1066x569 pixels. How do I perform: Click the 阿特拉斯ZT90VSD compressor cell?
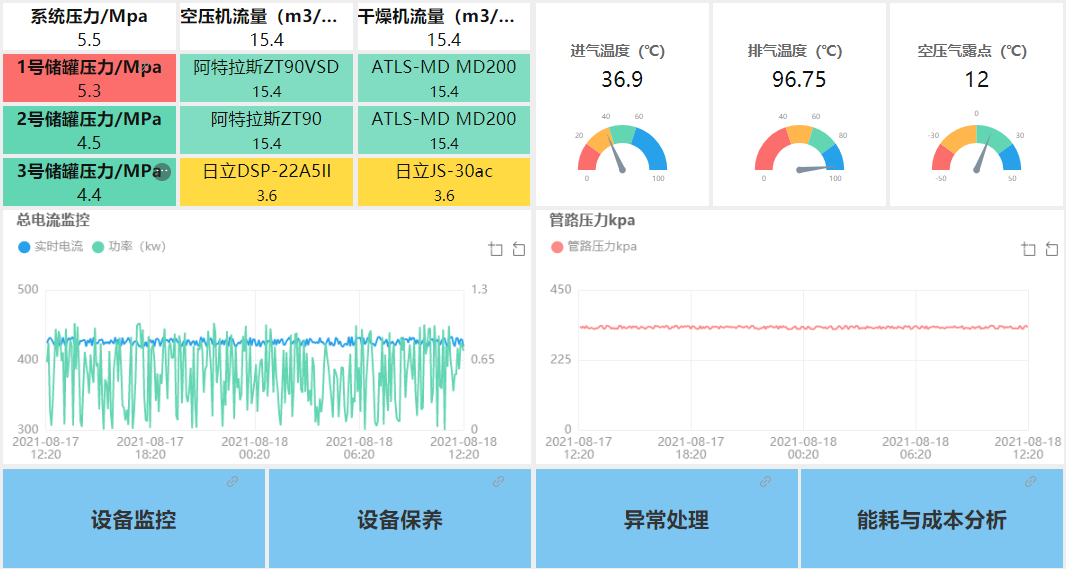pos(266,78)
